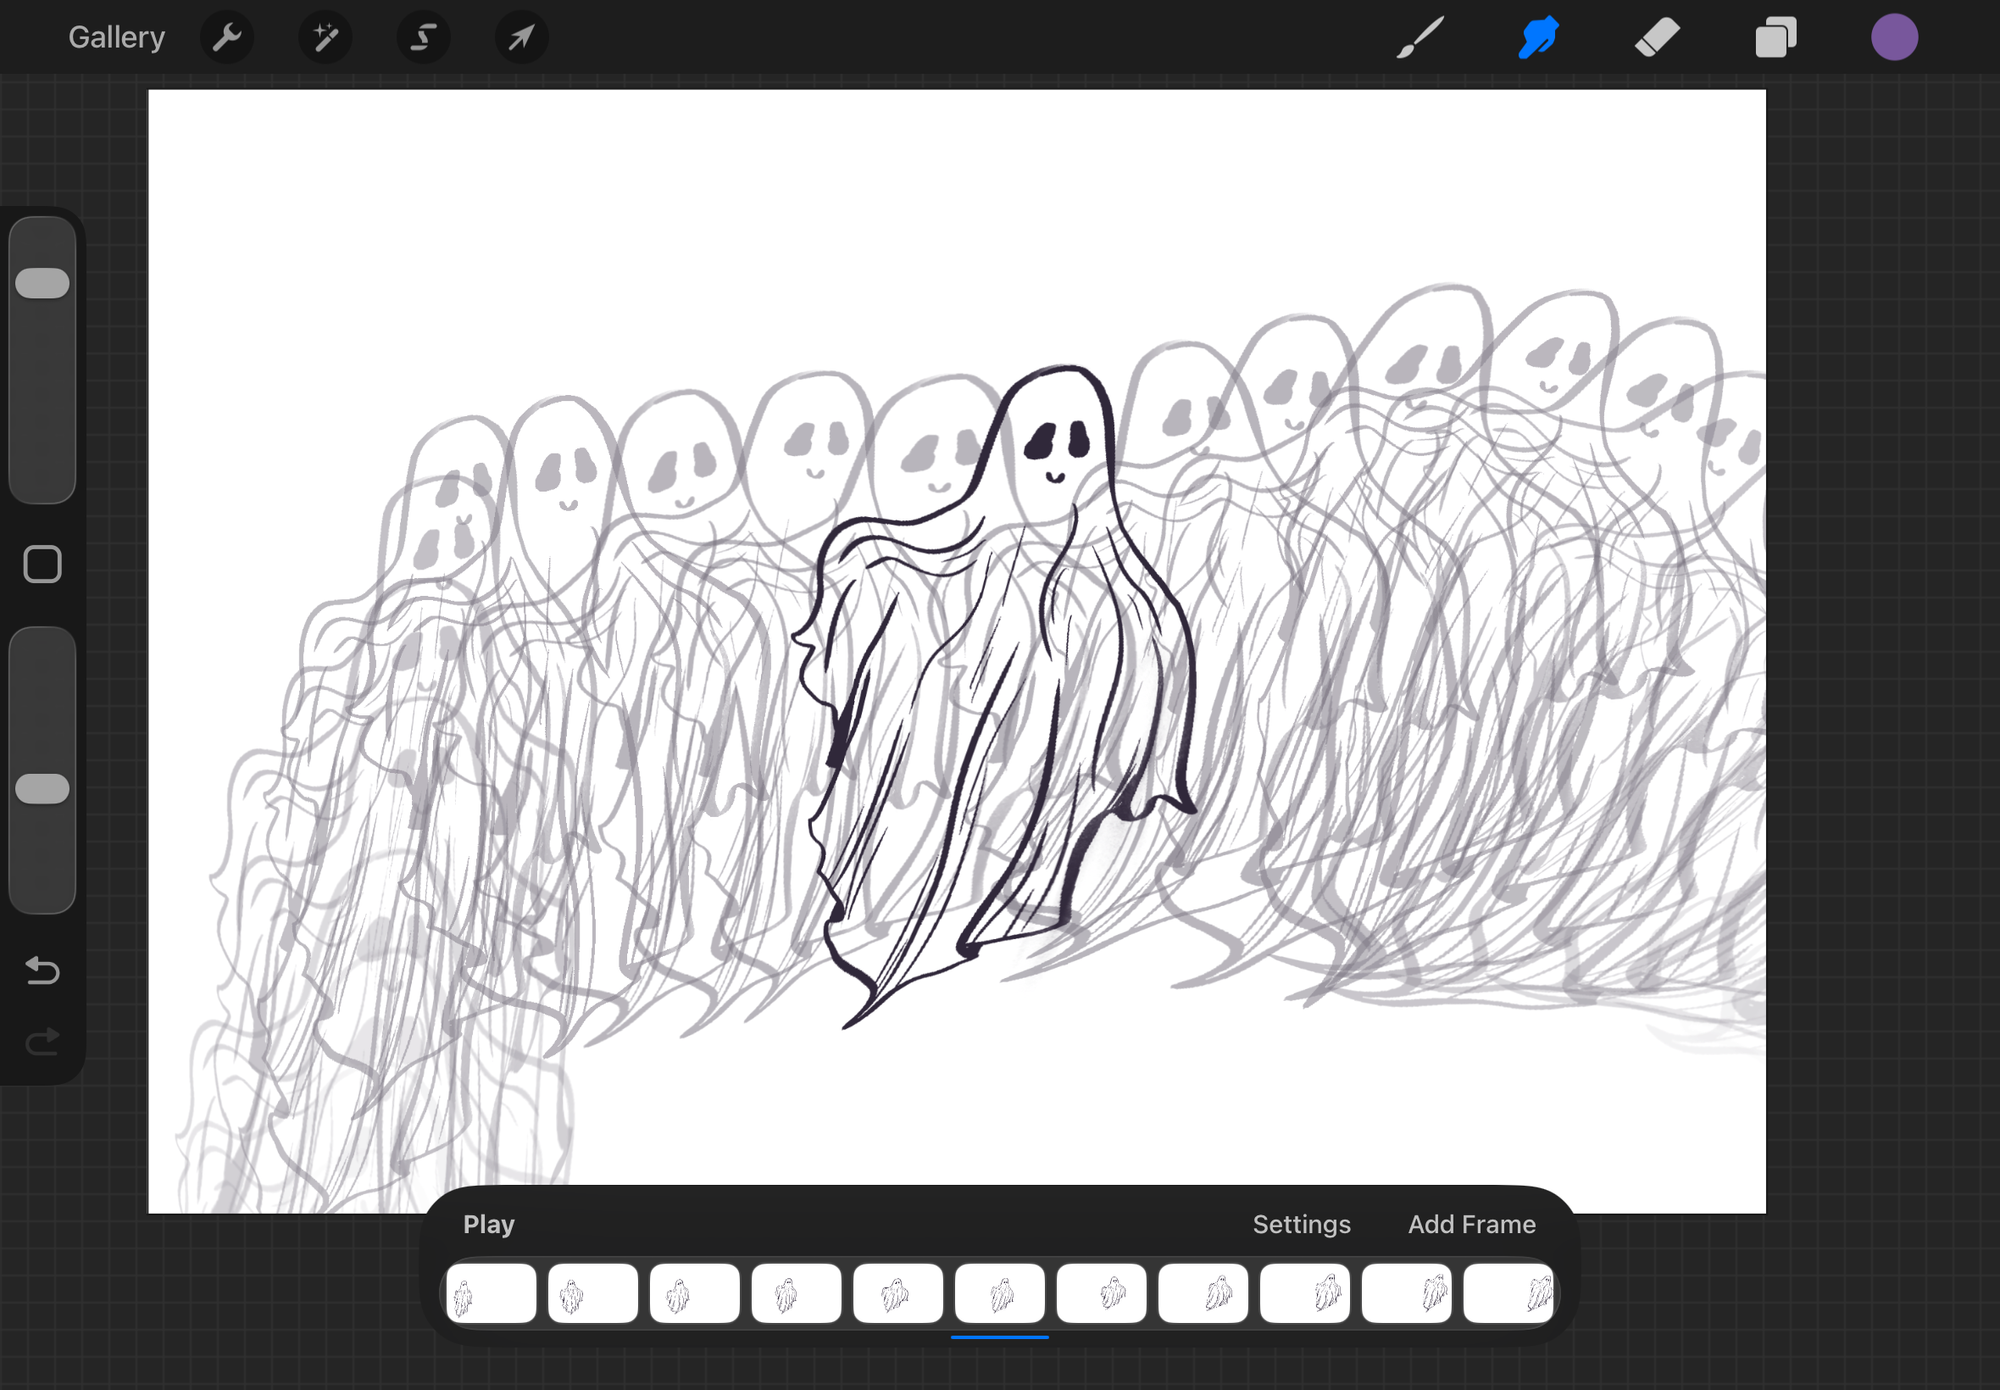Tap the square Modify button on sidebar
Image resolution: width=2000 pixels, height=1390 pixels.
pos(42,565)
